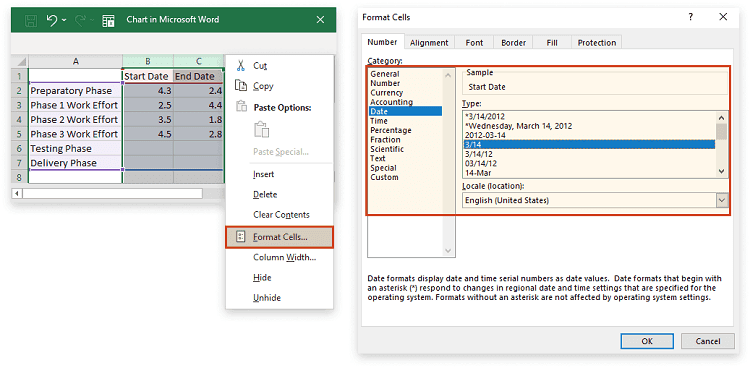Switch to the Fill tab
The width and height of the screenshot is (750, 368).
[x=552, y=43]
